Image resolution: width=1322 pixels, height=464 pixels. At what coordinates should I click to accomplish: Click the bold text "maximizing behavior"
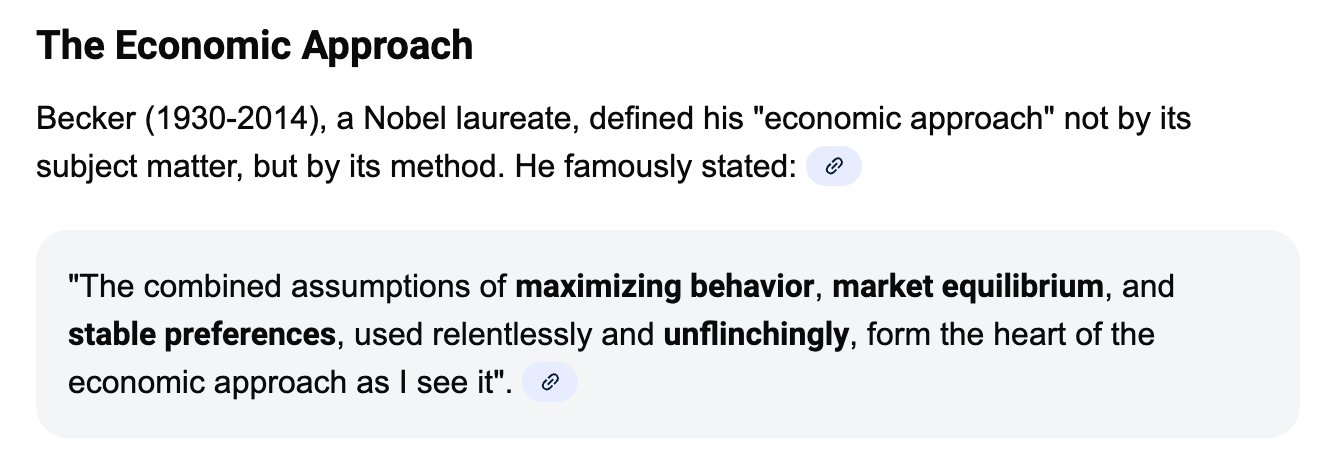click(x=666, y=288)
